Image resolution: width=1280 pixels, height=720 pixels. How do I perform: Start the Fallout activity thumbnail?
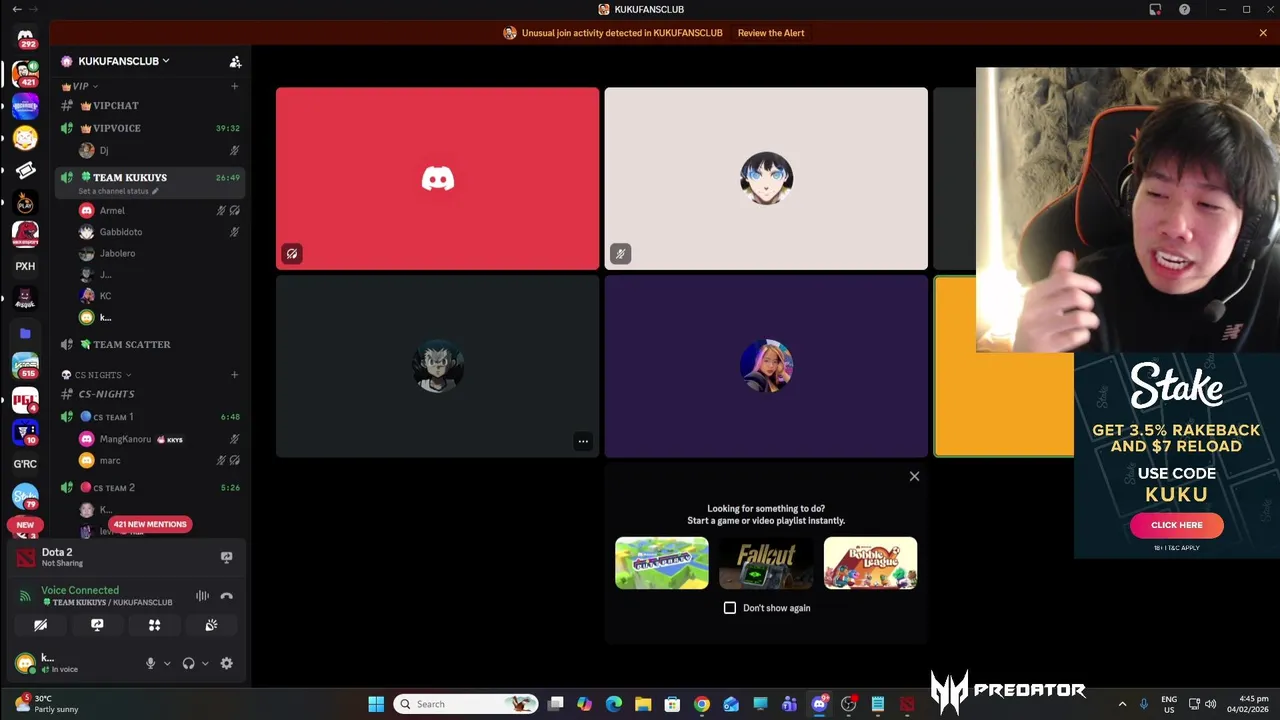point(766,563)
